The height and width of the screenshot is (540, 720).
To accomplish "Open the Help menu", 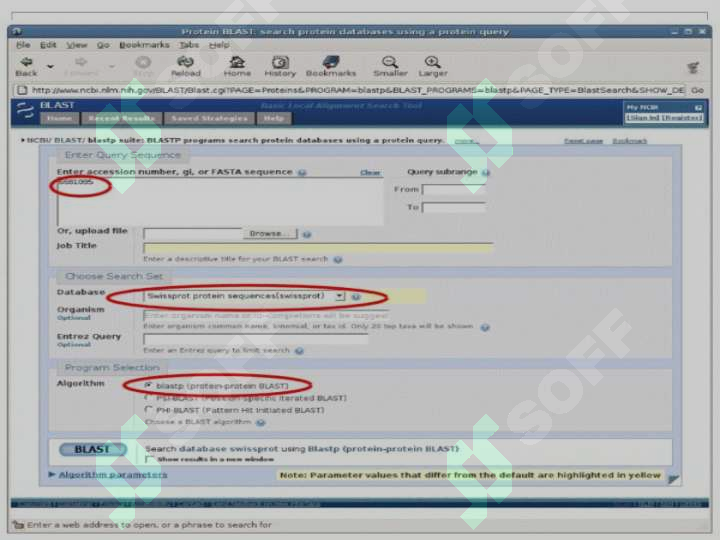I will tap(219, 45).
